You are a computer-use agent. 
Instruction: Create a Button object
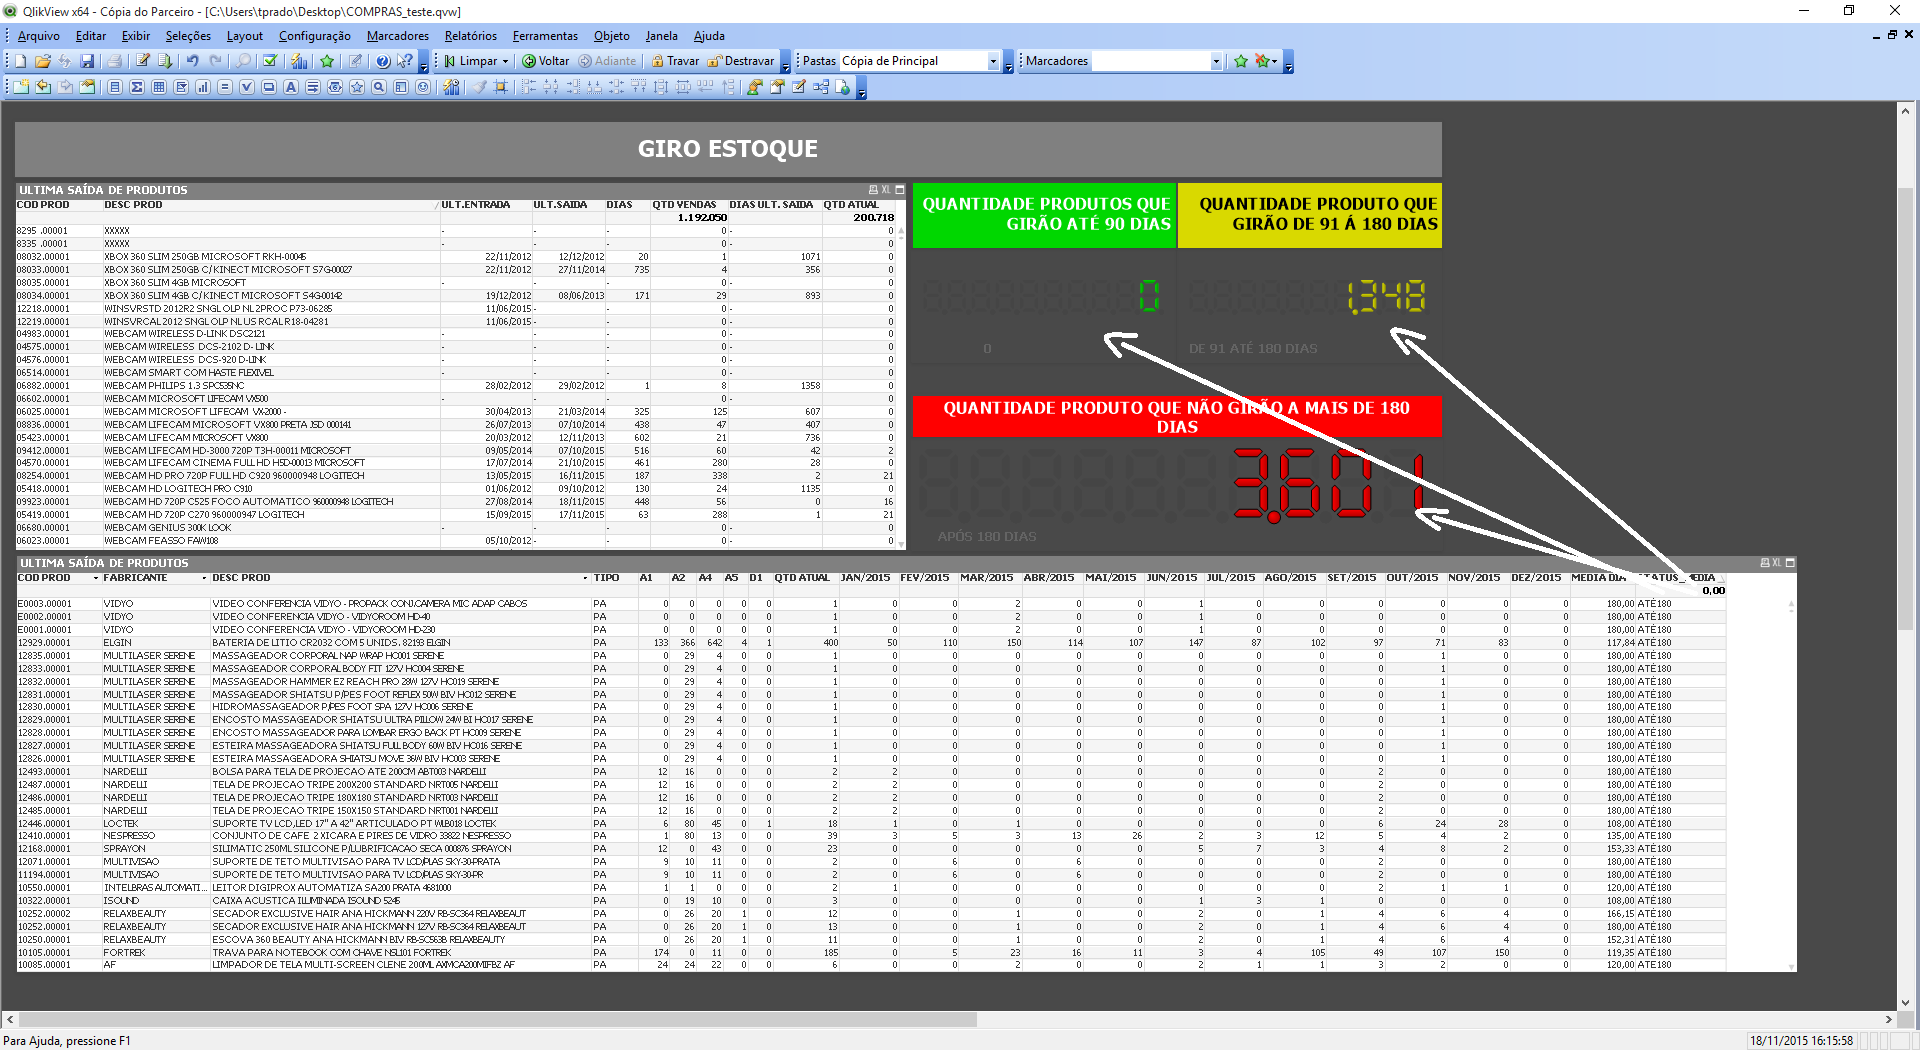coord(269,87)
